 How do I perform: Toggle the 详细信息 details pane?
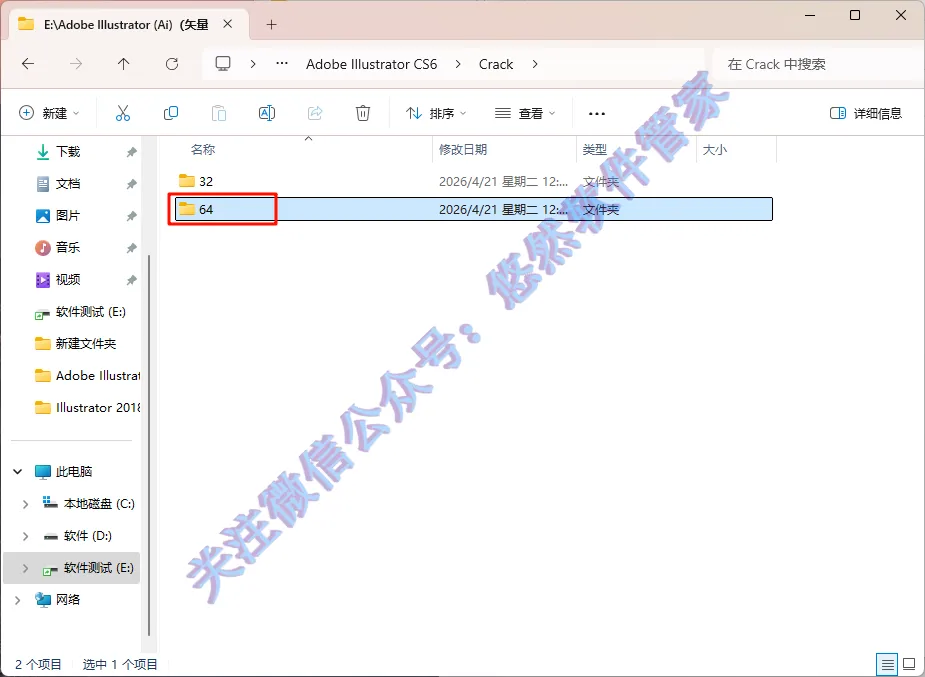(x=865, y=113)
